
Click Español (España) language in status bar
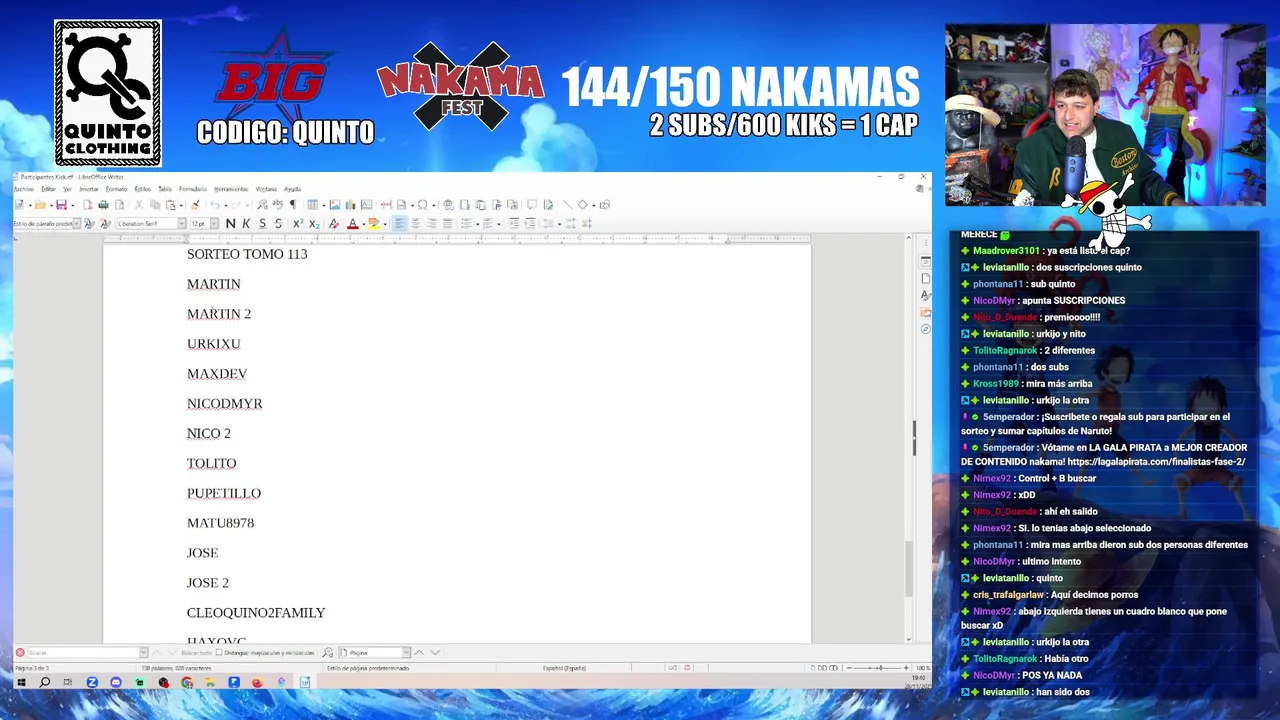(564, 668)
